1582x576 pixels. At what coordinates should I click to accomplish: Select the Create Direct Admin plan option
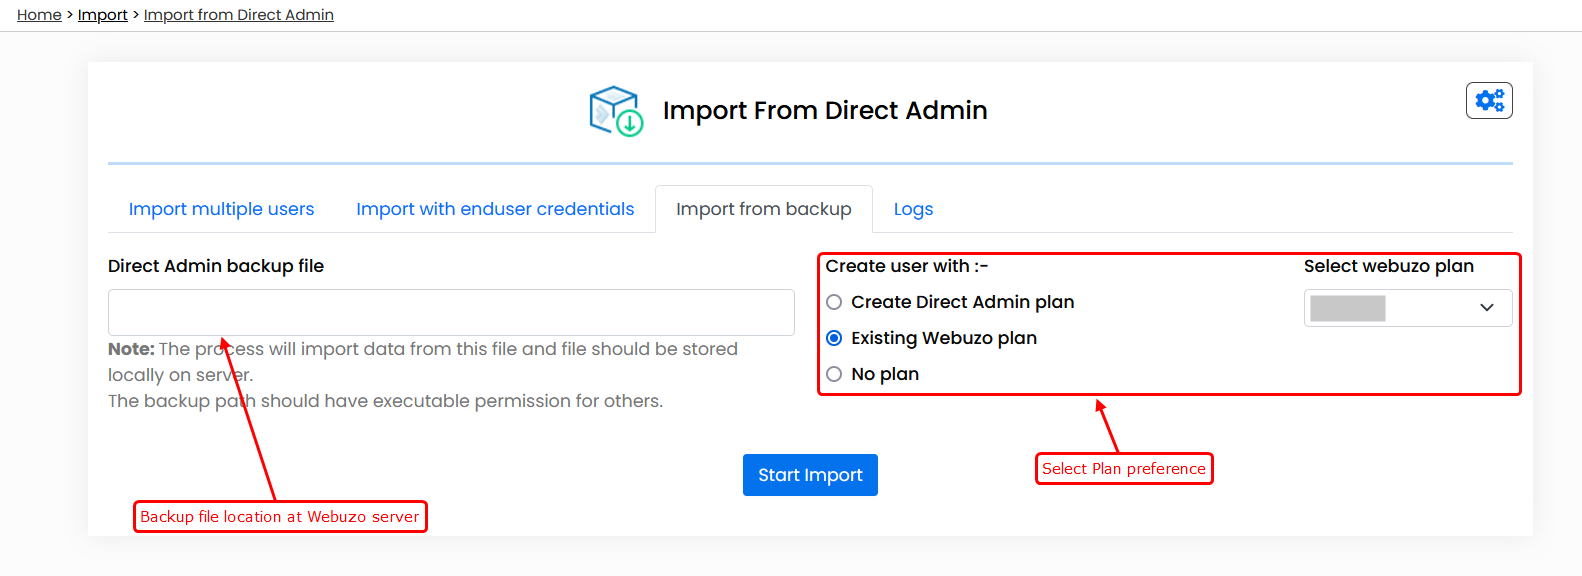(834, 302)
